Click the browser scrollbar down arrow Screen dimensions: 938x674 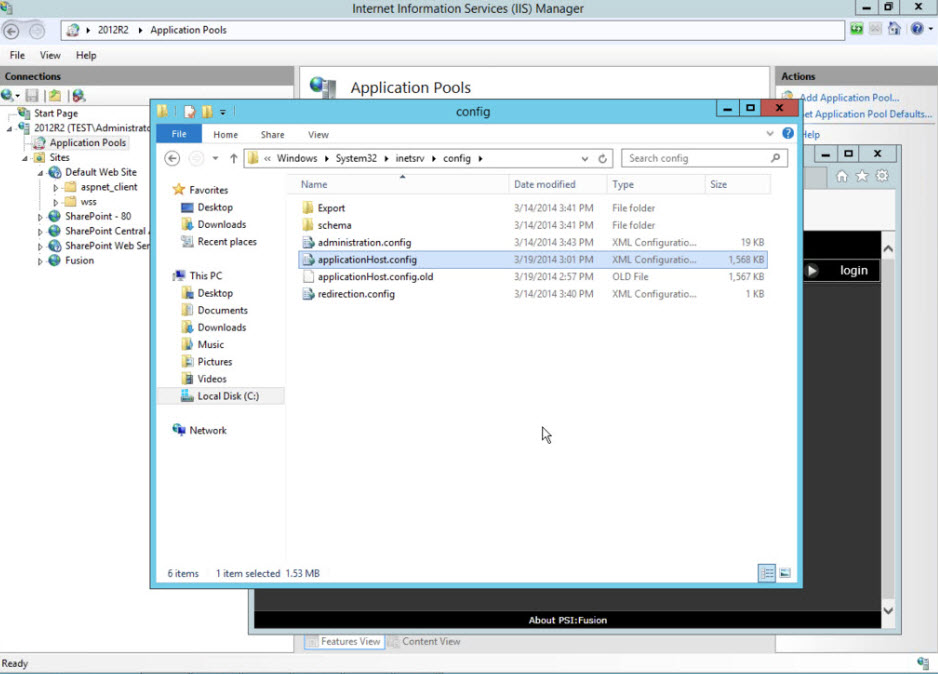point(888,611)
